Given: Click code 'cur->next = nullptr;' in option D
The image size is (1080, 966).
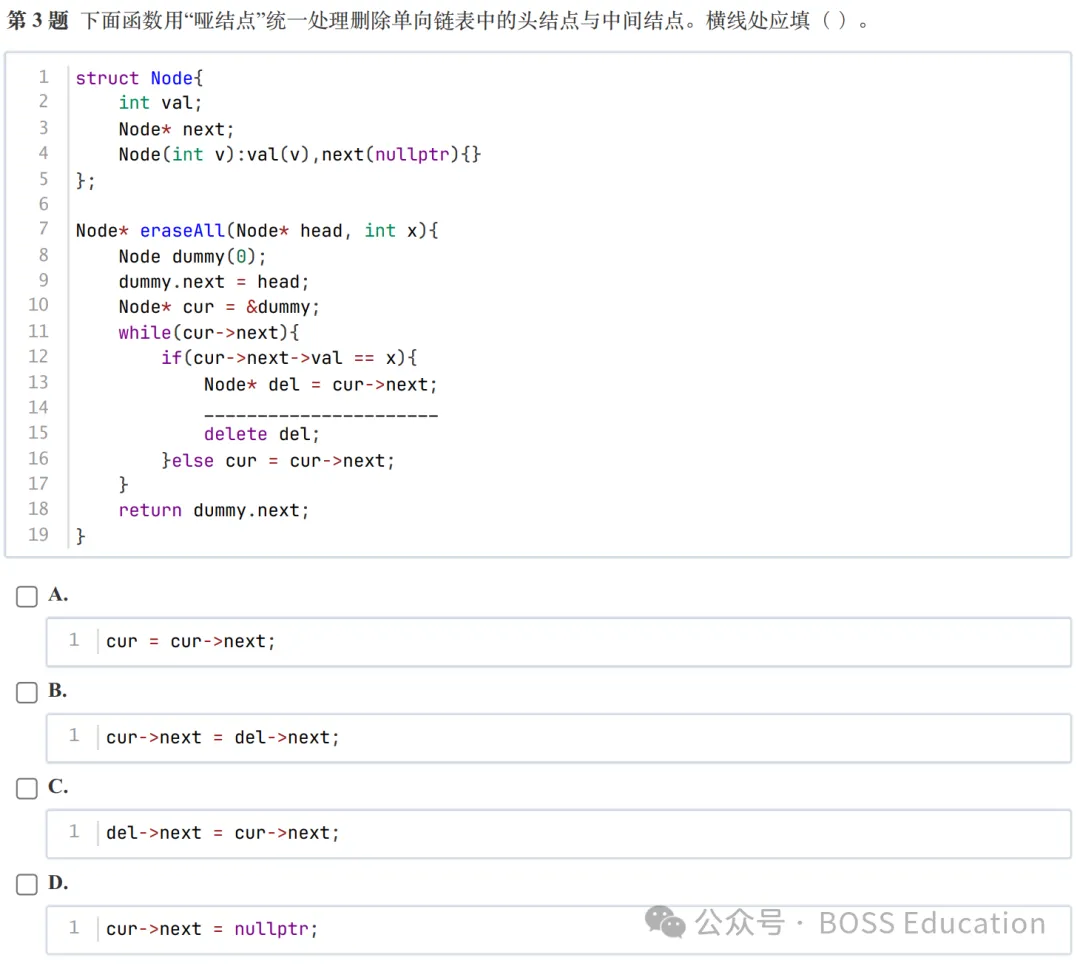Looking at the screenshot, I should [x=211, y=929].
